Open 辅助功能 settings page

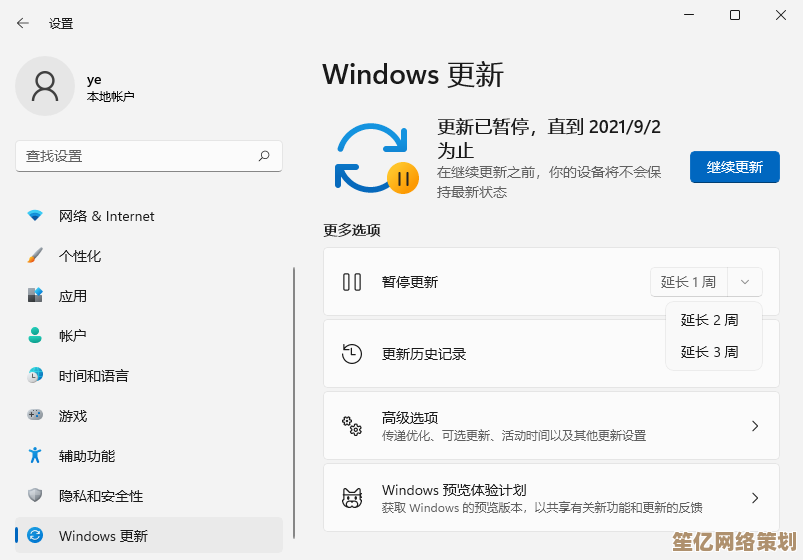[x=149, y=455]
